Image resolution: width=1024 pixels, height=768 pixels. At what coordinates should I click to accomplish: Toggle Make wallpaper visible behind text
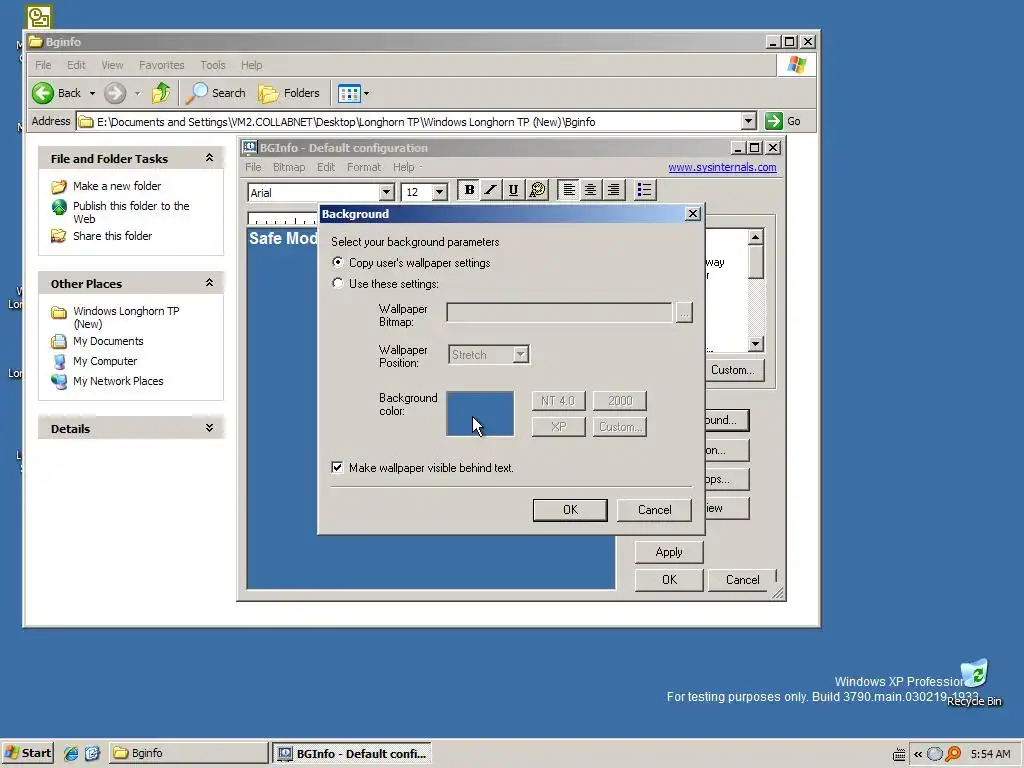click(x=337, y=468)
